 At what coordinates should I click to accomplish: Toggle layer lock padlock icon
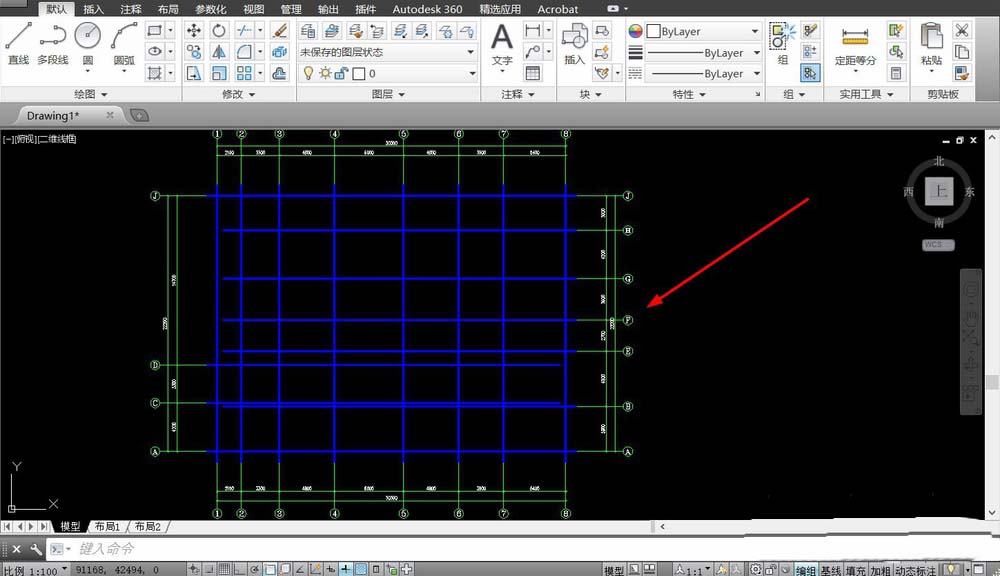click(x=341, y=73)
